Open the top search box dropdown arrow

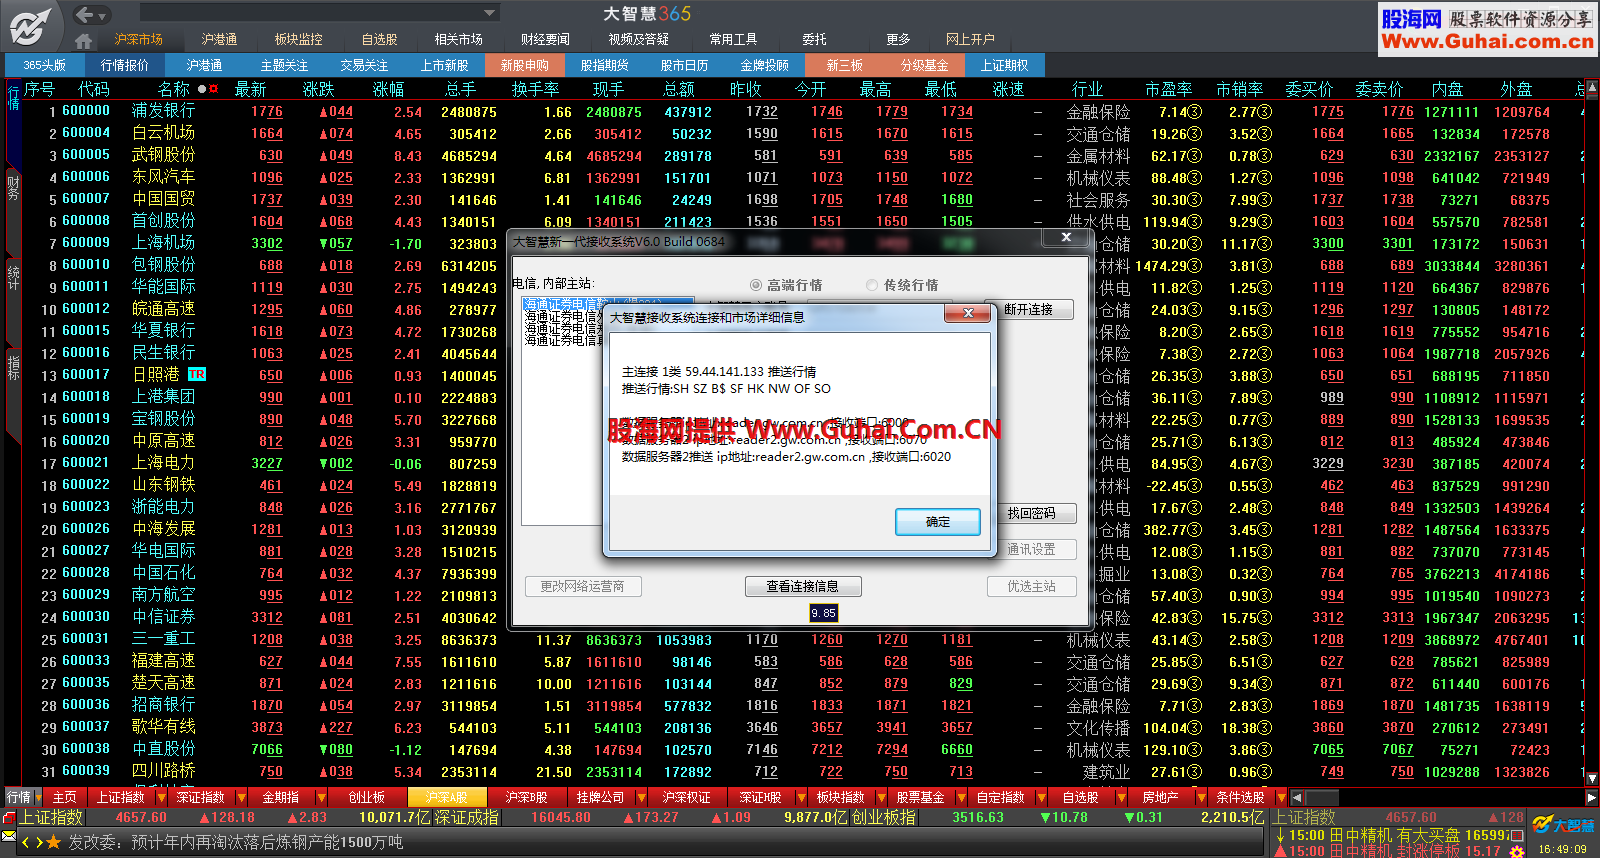pos(489,13)
